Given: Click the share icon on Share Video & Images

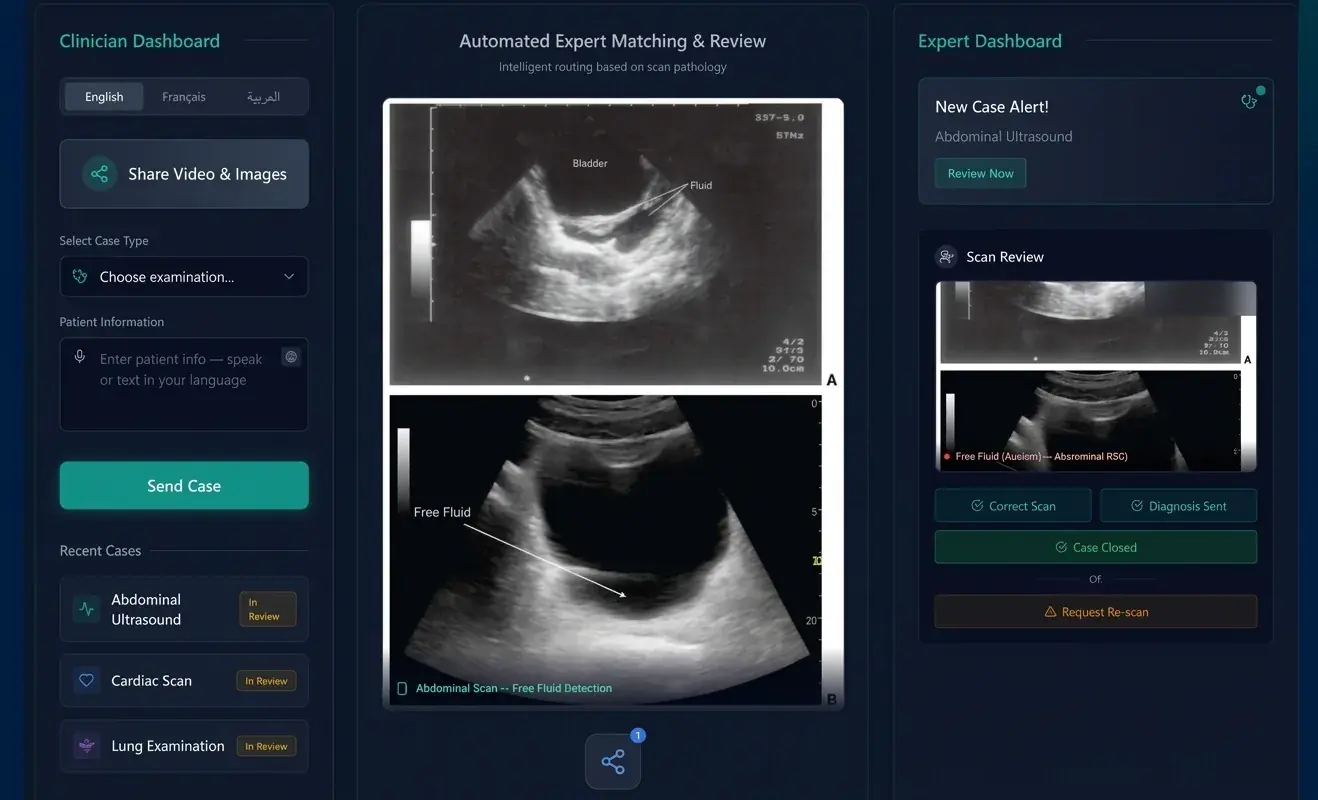Looking at the screenshot, I should tap(99, 173).
